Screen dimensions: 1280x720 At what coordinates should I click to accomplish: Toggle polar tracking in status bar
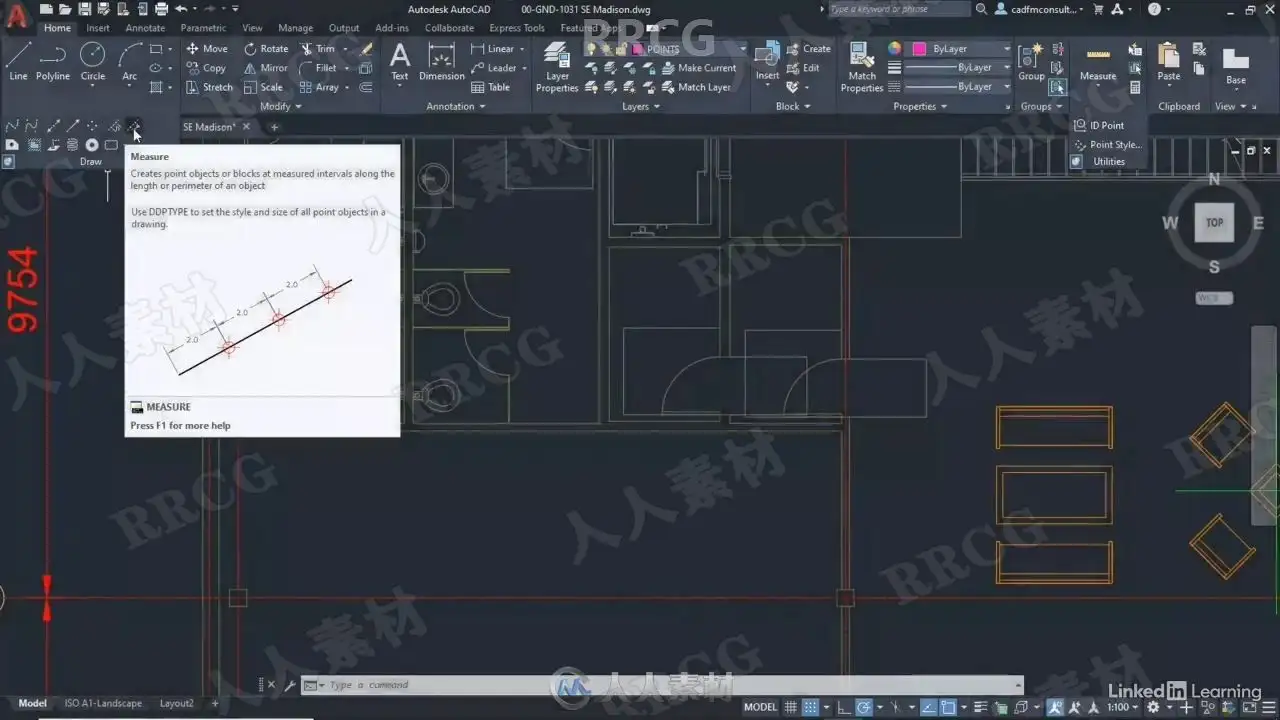coord(862,707)
